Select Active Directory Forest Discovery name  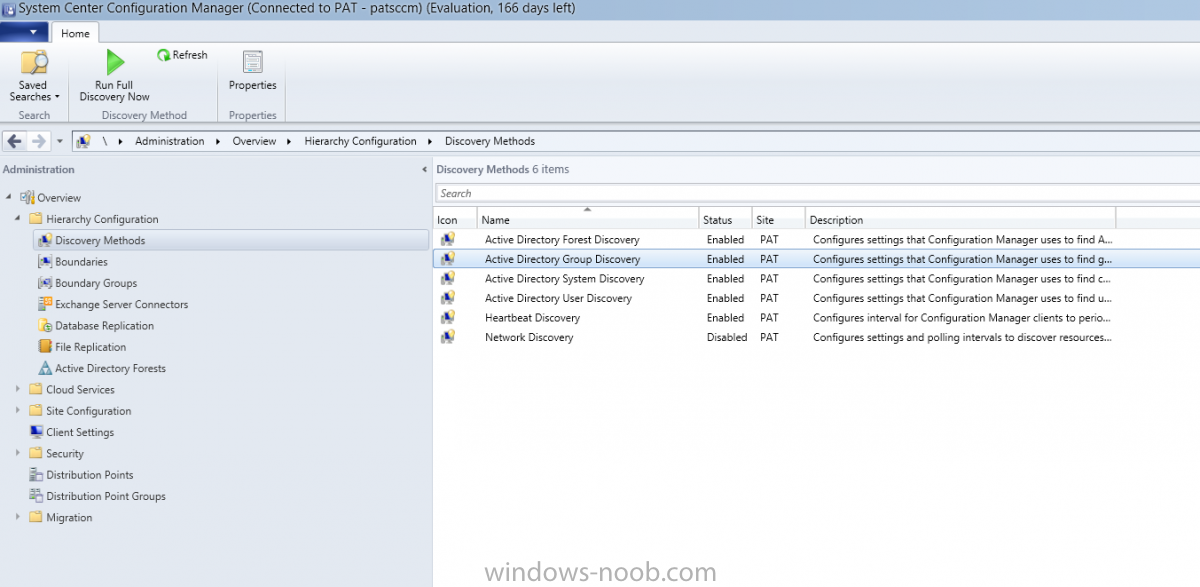click(562, 240)
